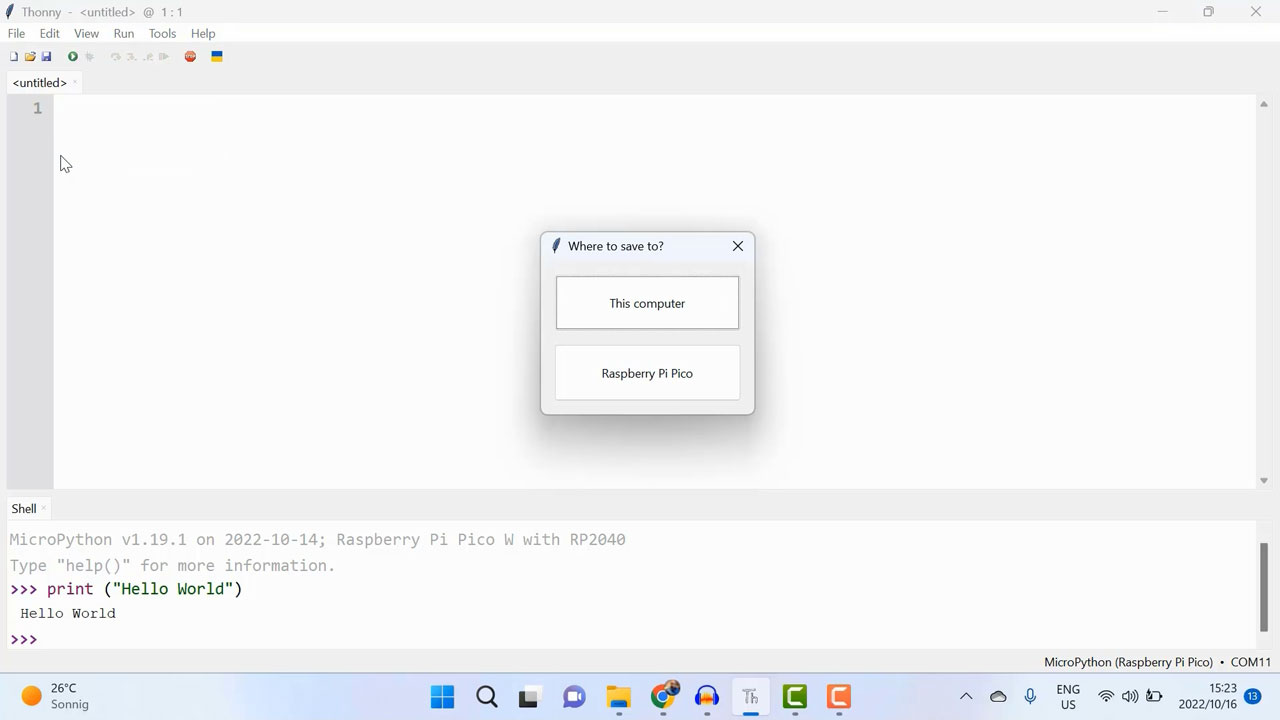The image size is (1280, 720).
Task: Open the Tools menu
Action: pos(162,33)
